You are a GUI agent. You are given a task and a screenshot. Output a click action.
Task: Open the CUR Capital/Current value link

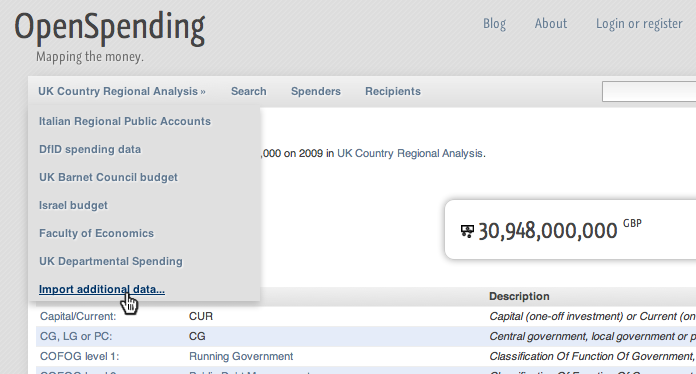[x=201, y=316]
